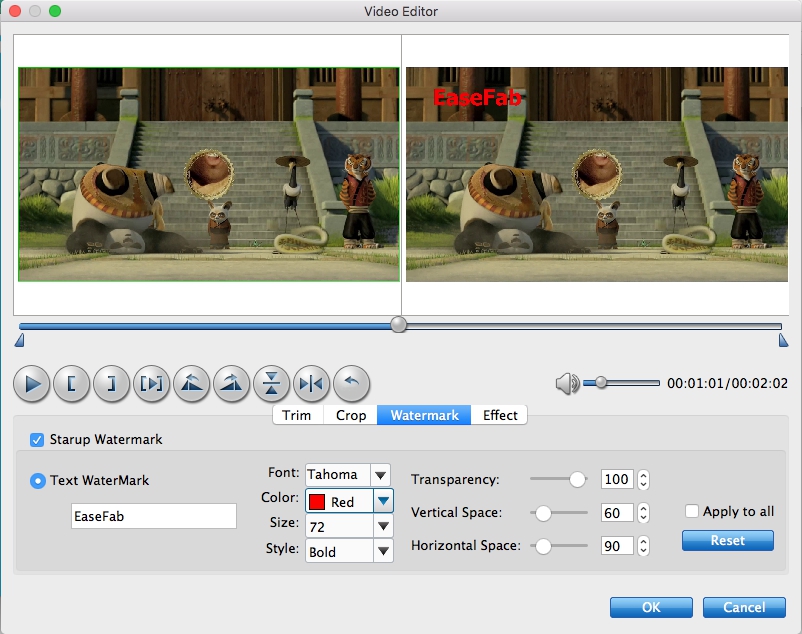Open the Effect tab
The height and width of the screenshot is (634, 802).
[x=500, y=415]
